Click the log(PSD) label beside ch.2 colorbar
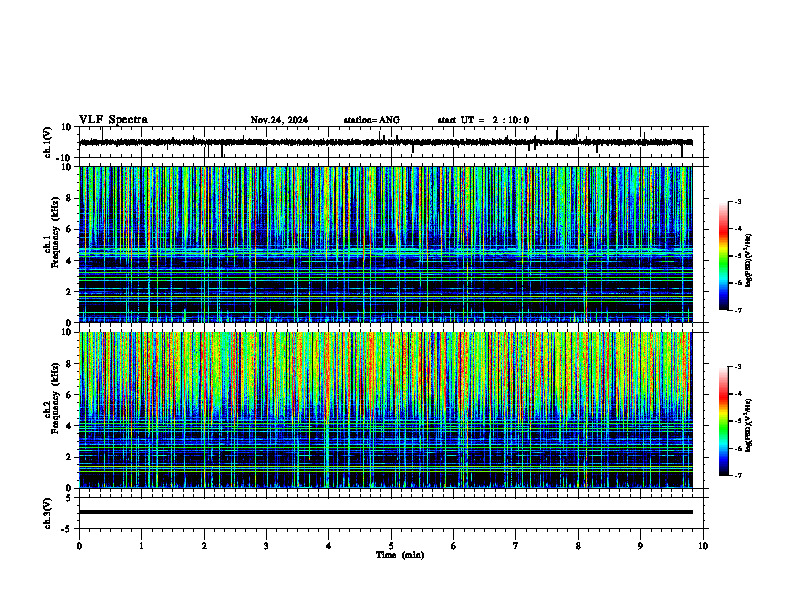This screenshot has width=792, height=612. coord(748,425)
